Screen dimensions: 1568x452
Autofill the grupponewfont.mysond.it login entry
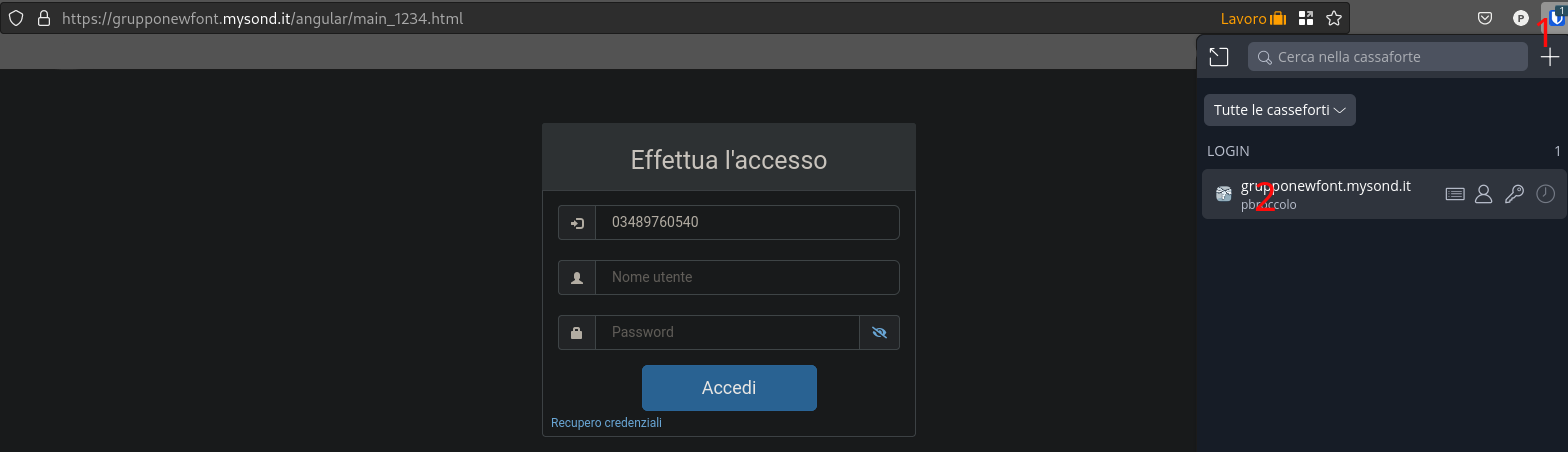[1455, 194]
